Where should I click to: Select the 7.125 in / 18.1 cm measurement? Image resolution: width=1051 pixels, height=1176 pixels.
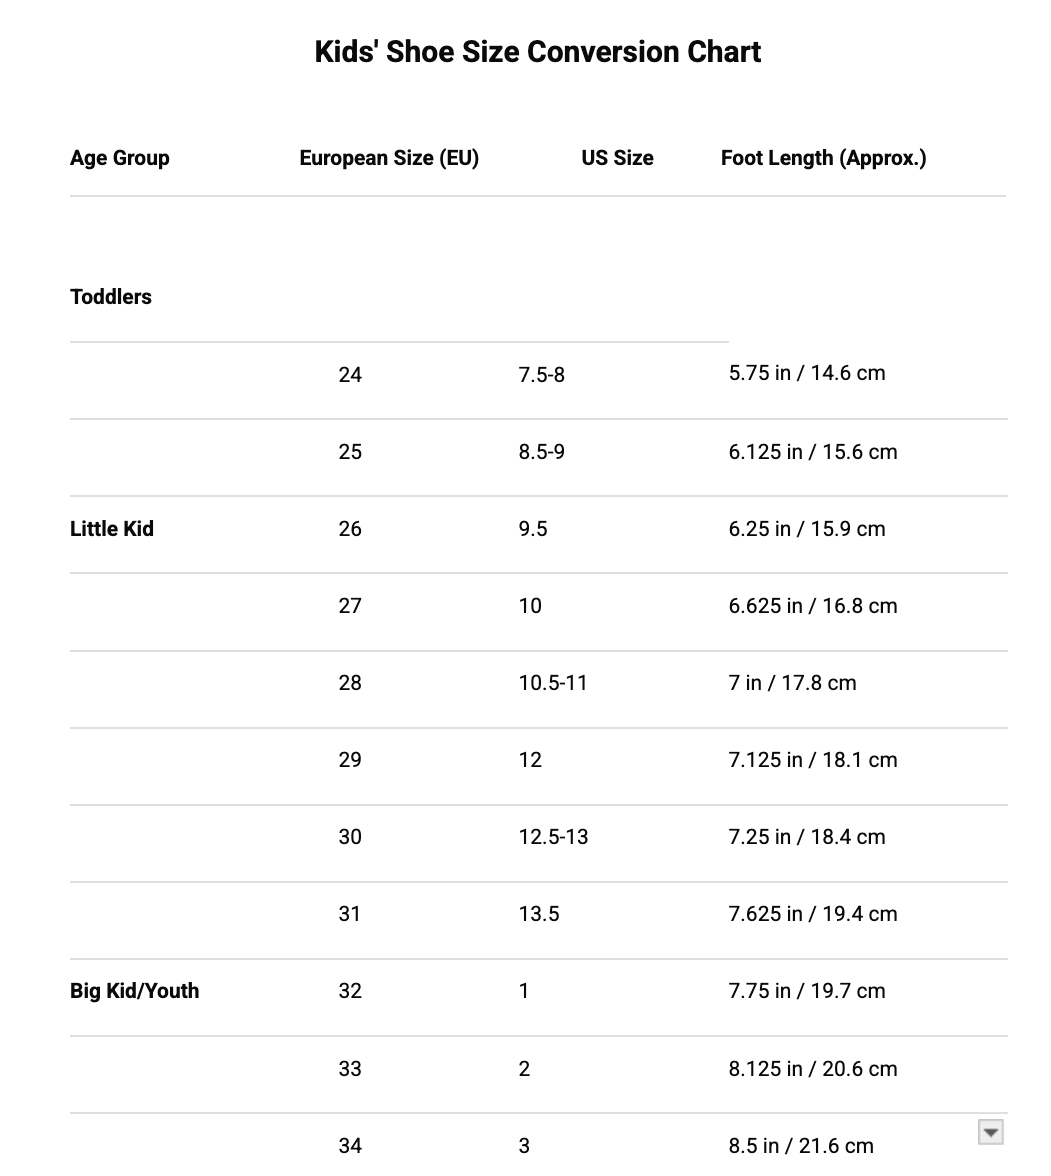pos(812,760)
